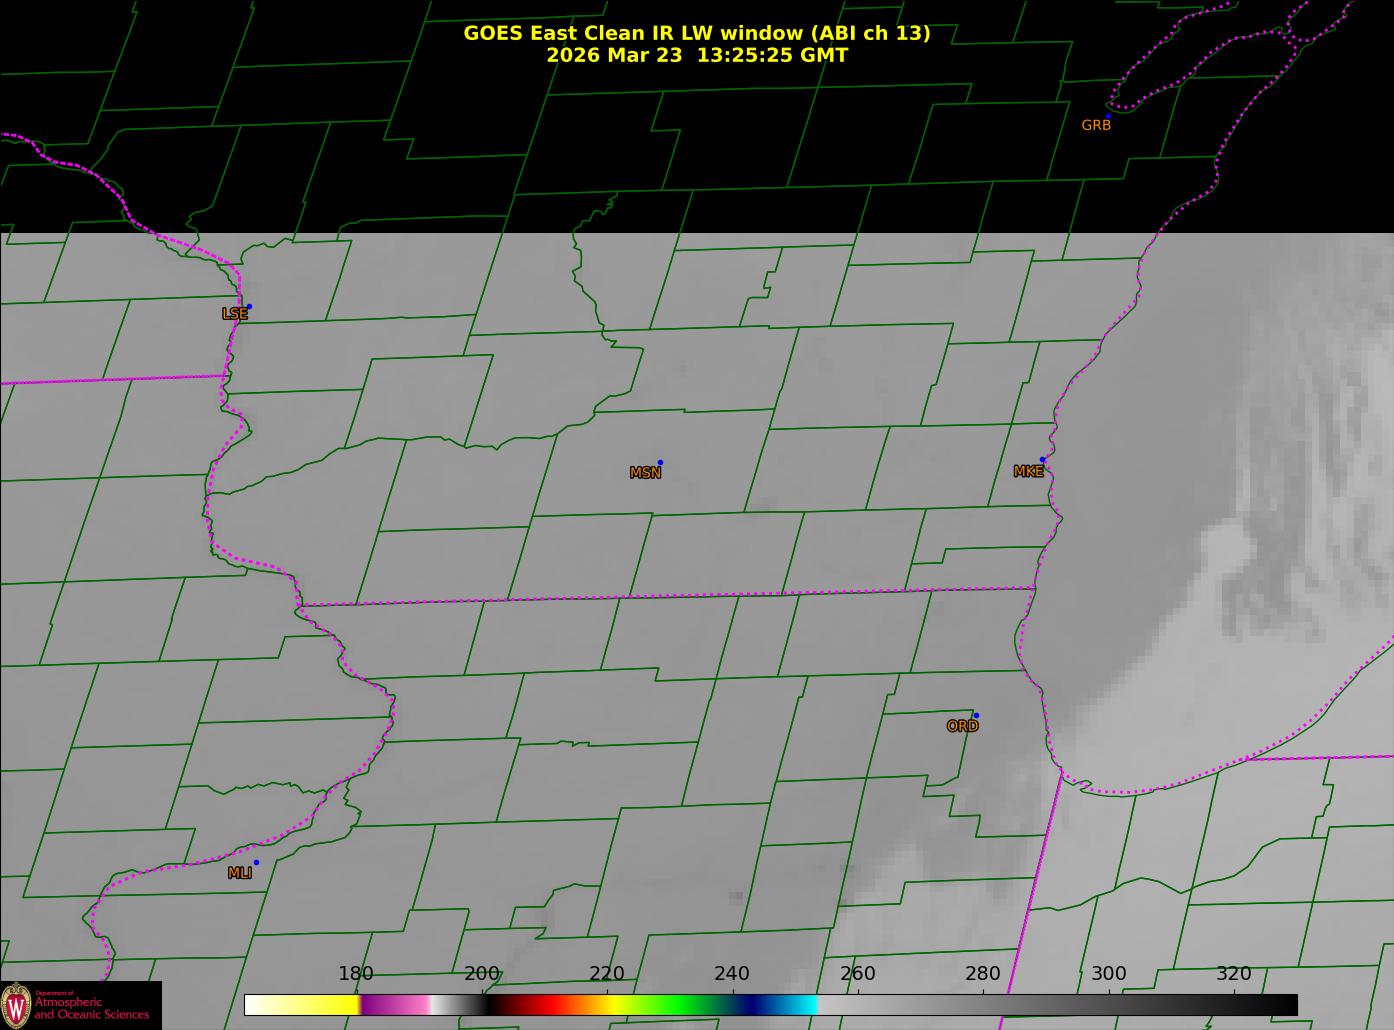Viewport: 1394px width, 1030px height.
Task: Click the blue station dot at ORD
Action: 976,716
